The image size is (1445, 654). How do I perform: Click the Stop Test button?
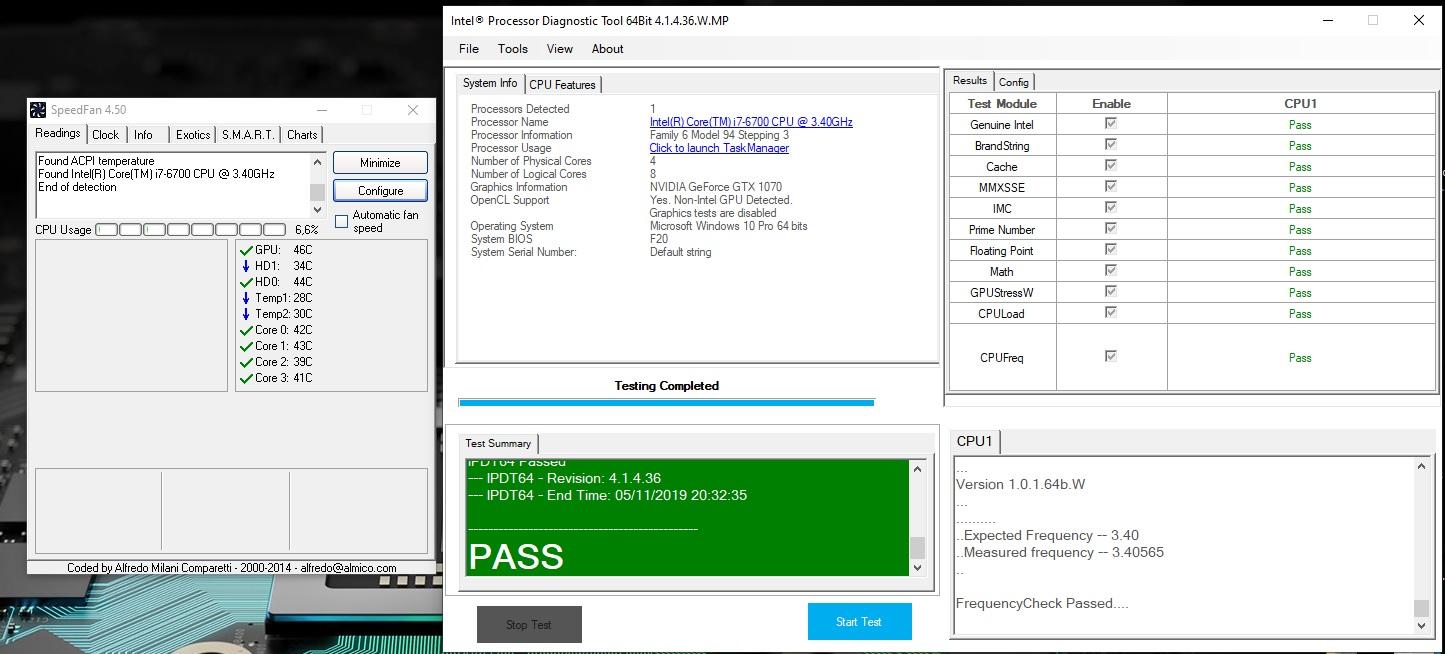529,624
